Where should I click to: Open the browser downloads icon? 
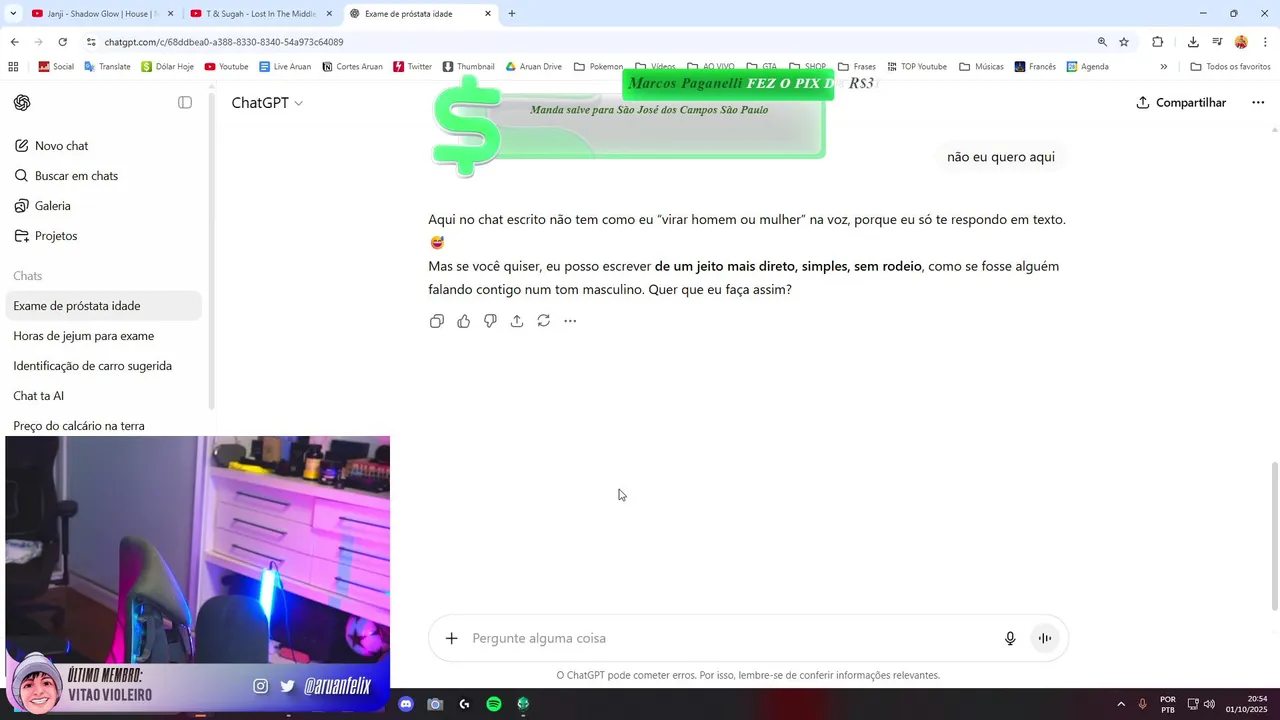1193,42
